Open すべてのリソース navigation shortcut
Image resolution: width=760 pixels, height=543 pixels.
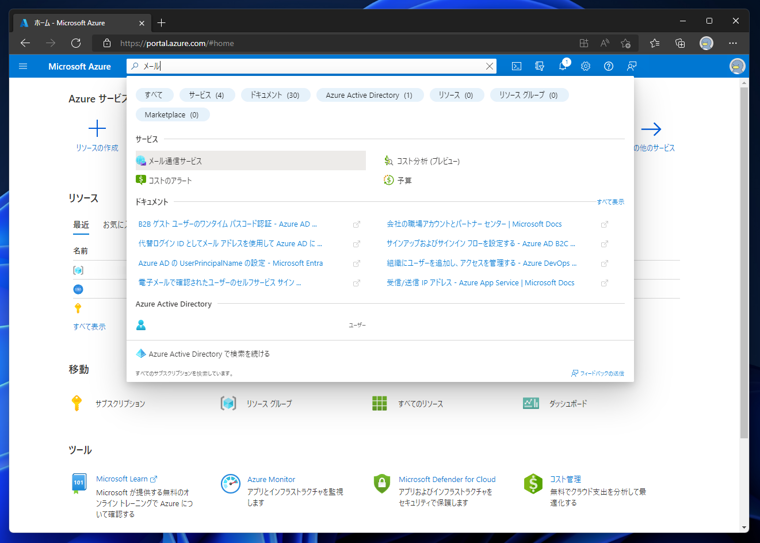pos(408,403)
